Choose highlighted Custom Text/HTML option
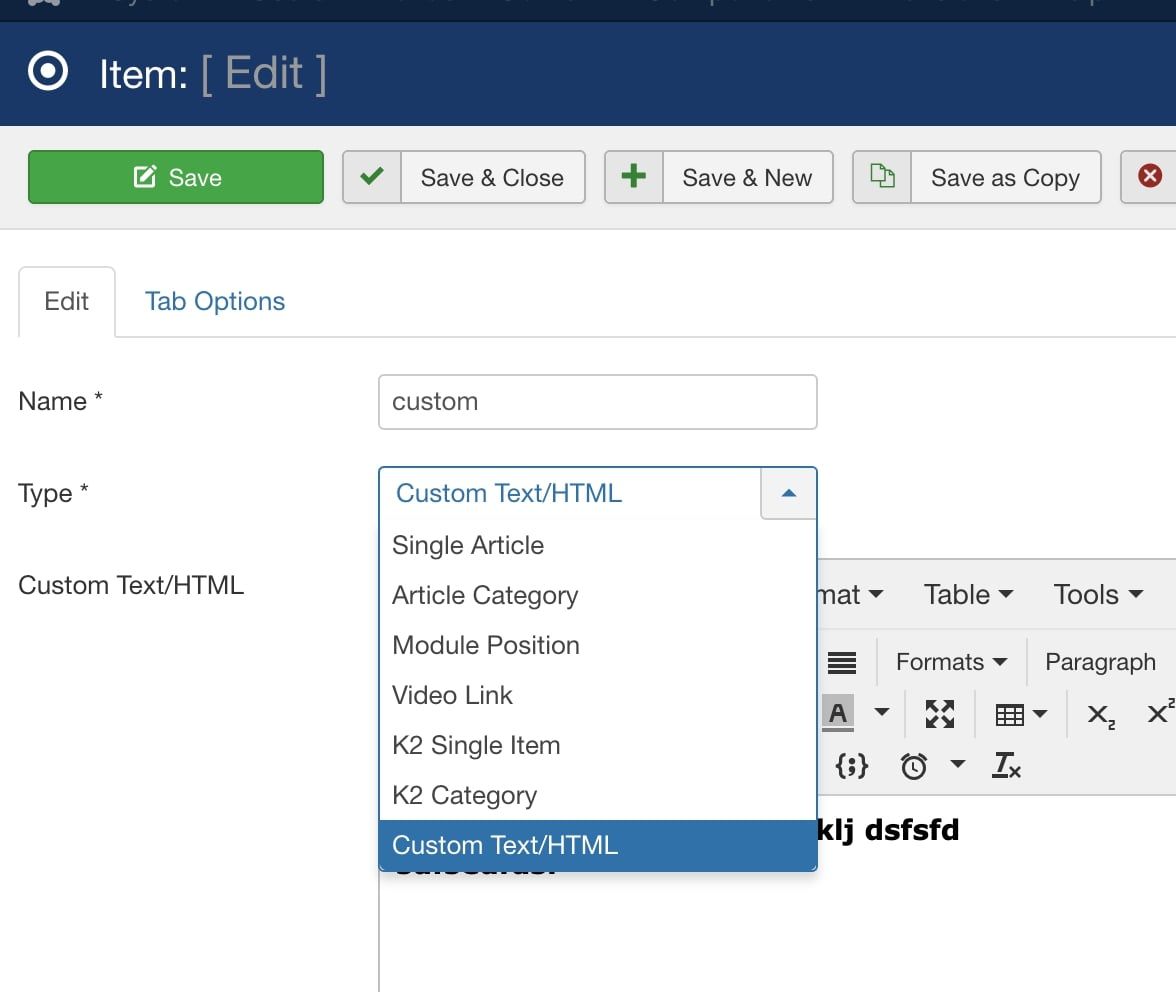 (x=598, y=845)
